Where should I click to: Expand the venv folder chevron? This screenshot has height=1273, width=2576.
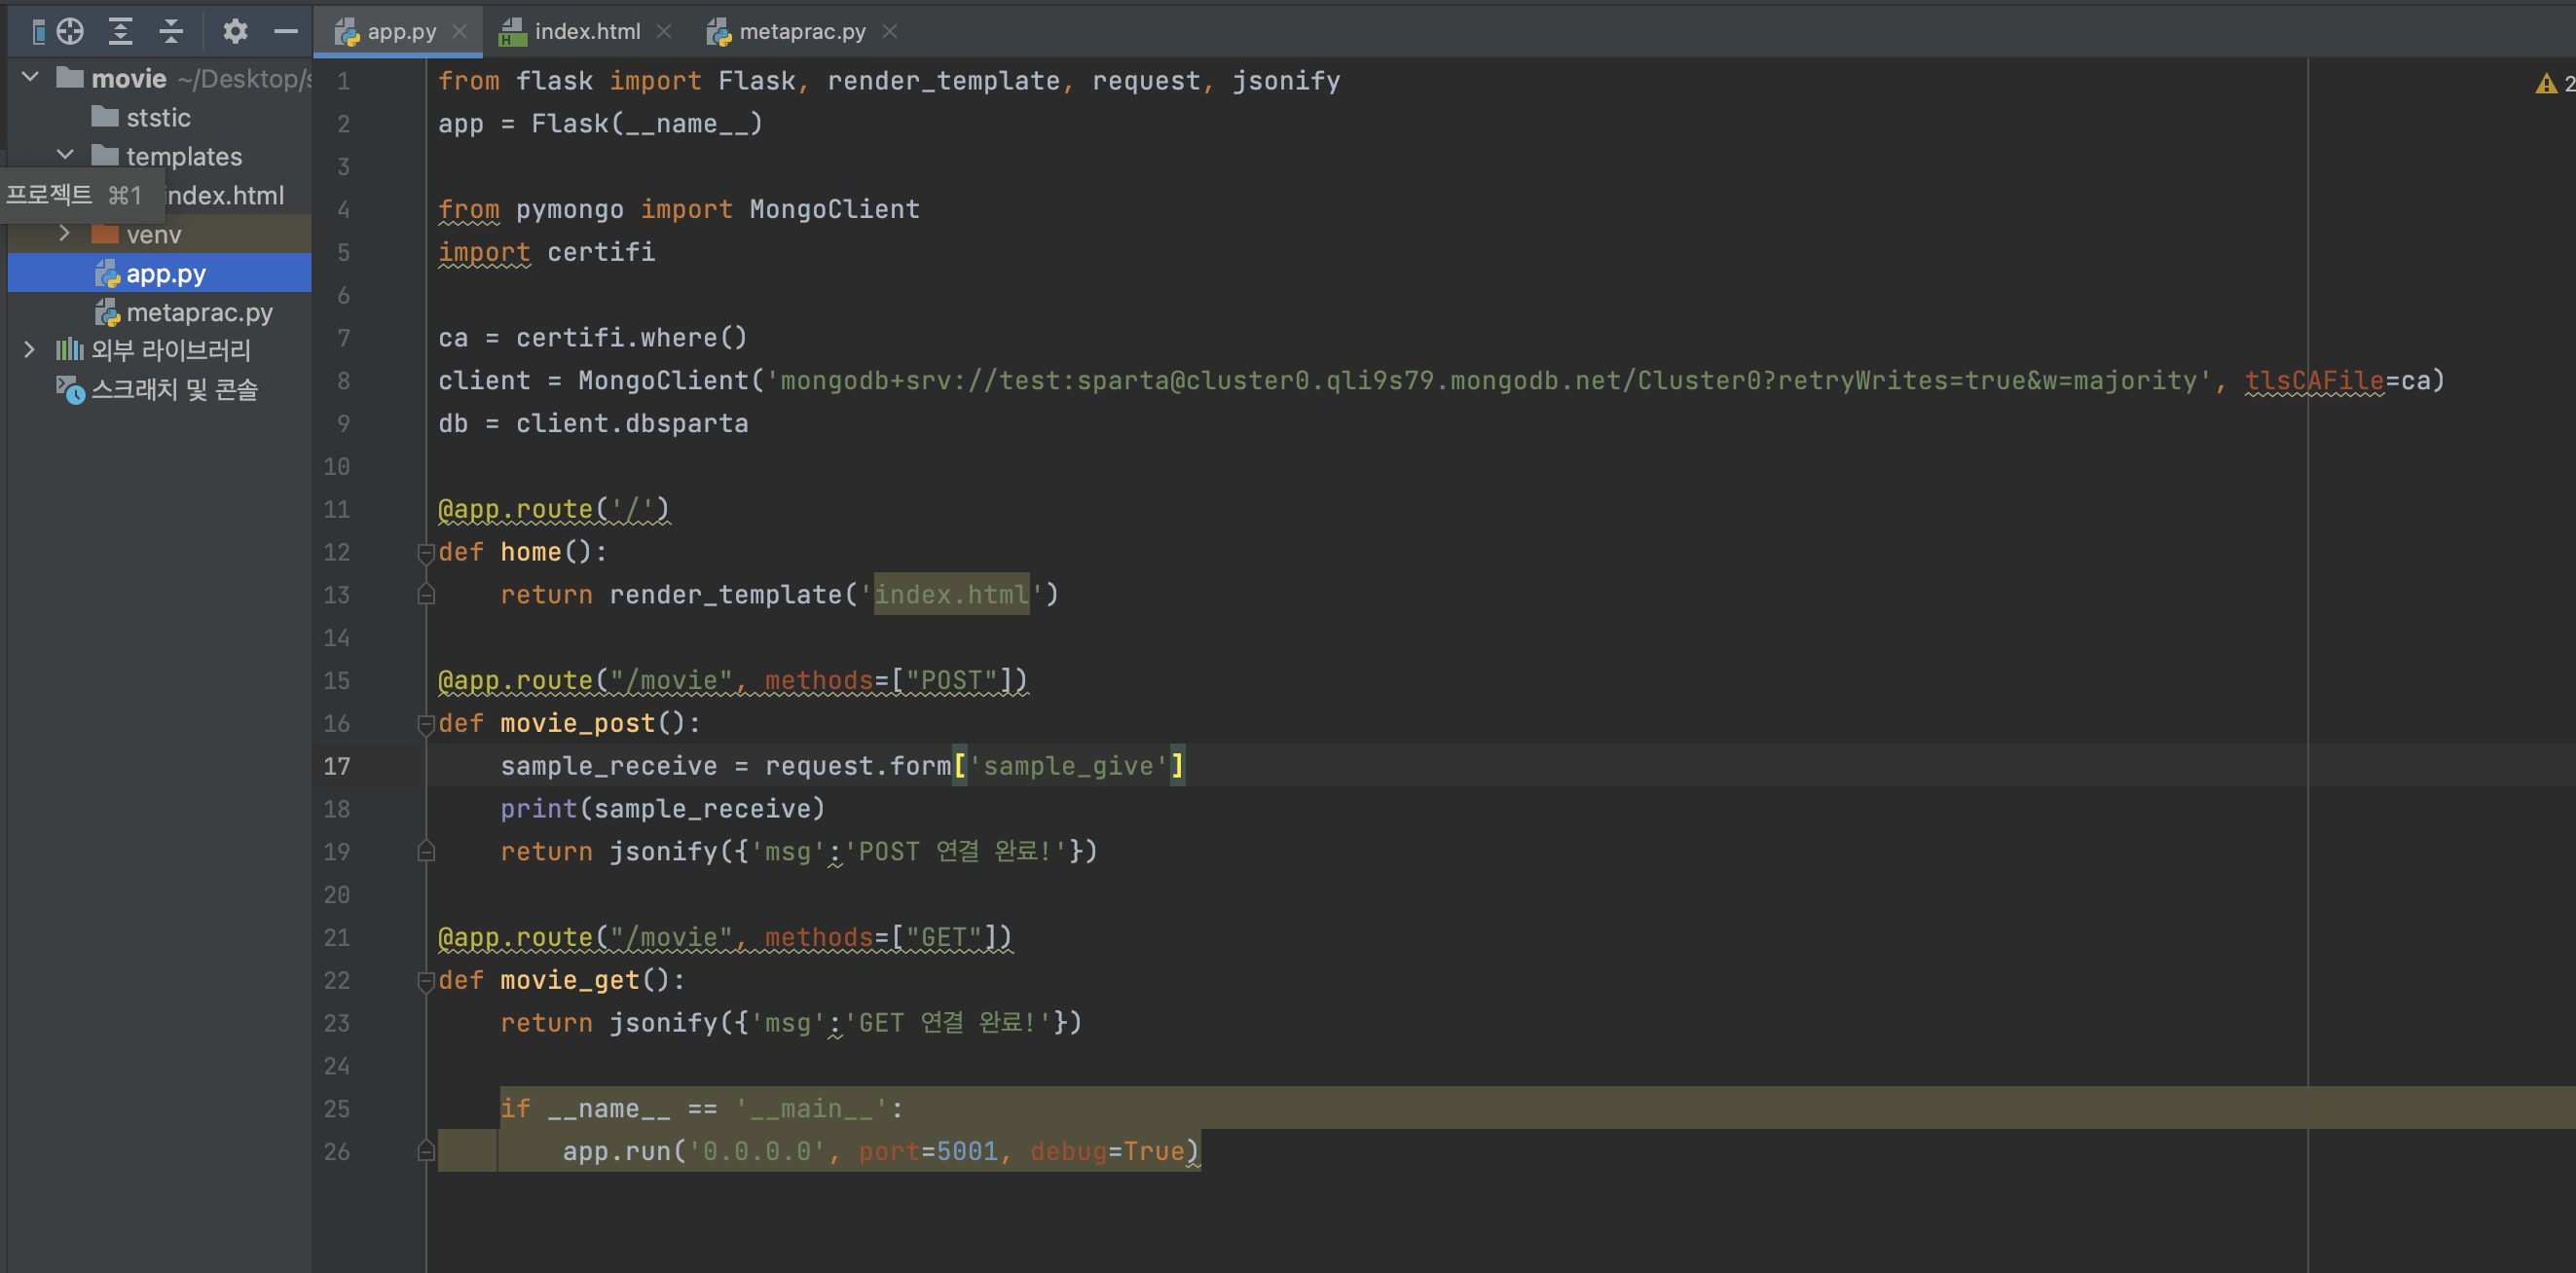[65, 233]
